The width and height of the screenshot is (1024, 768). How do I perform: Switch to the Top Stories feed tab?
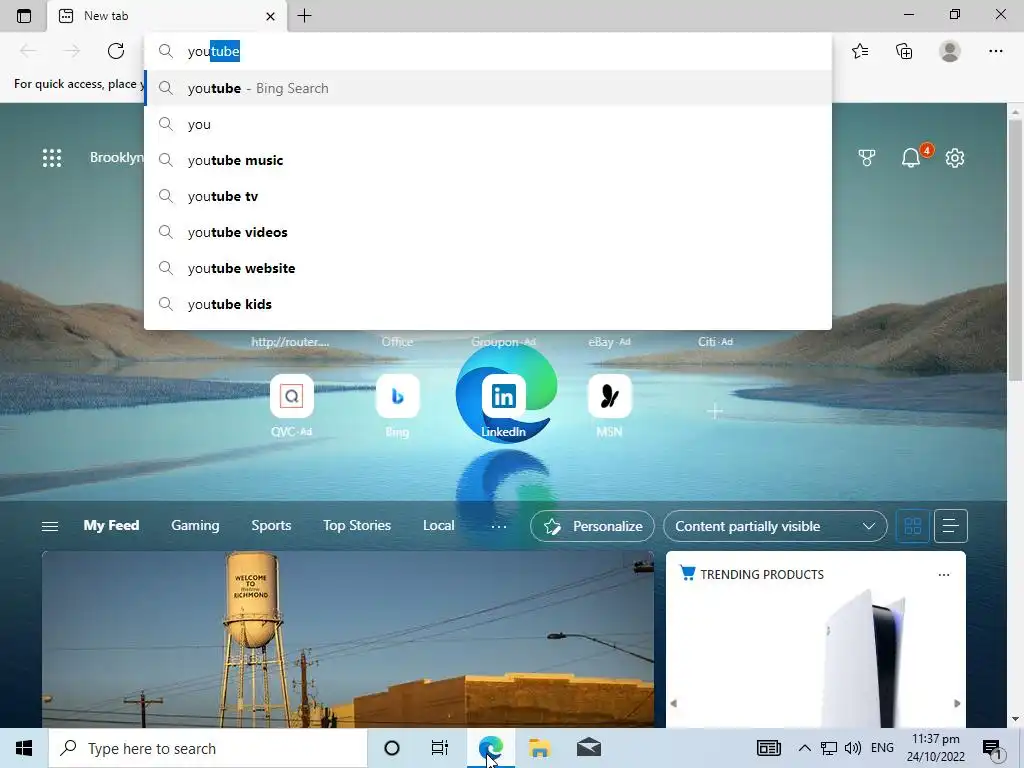click(x=357, y=525)
